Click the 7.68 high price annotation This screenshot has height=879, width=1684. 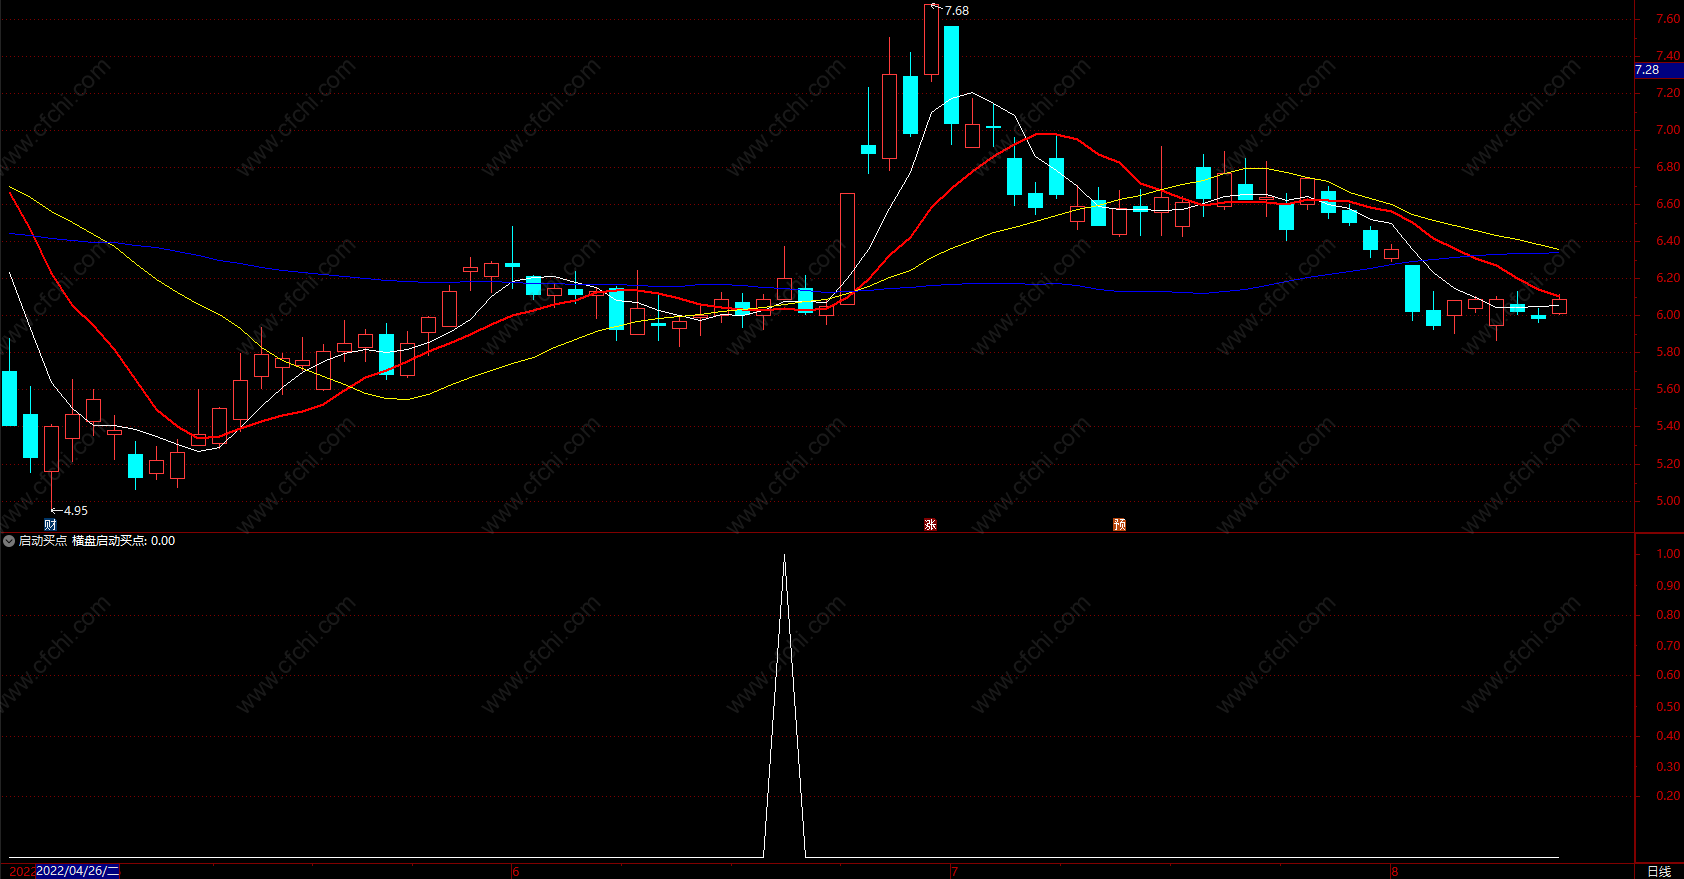(956, 11)
